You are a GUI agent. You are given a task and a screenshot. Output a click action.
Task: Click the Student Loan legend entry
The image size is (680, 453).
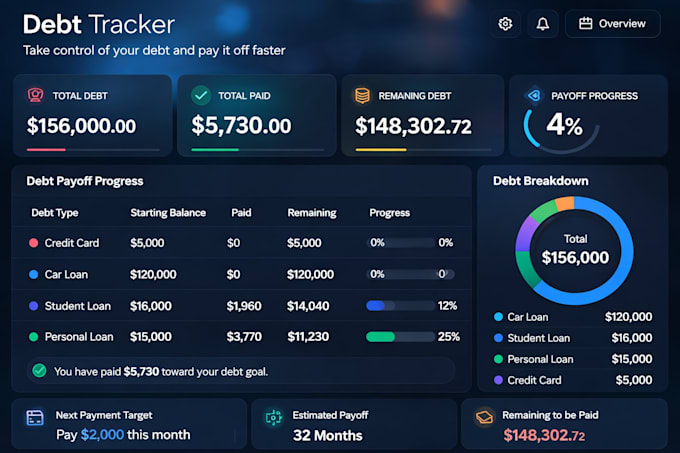[573, 338]
